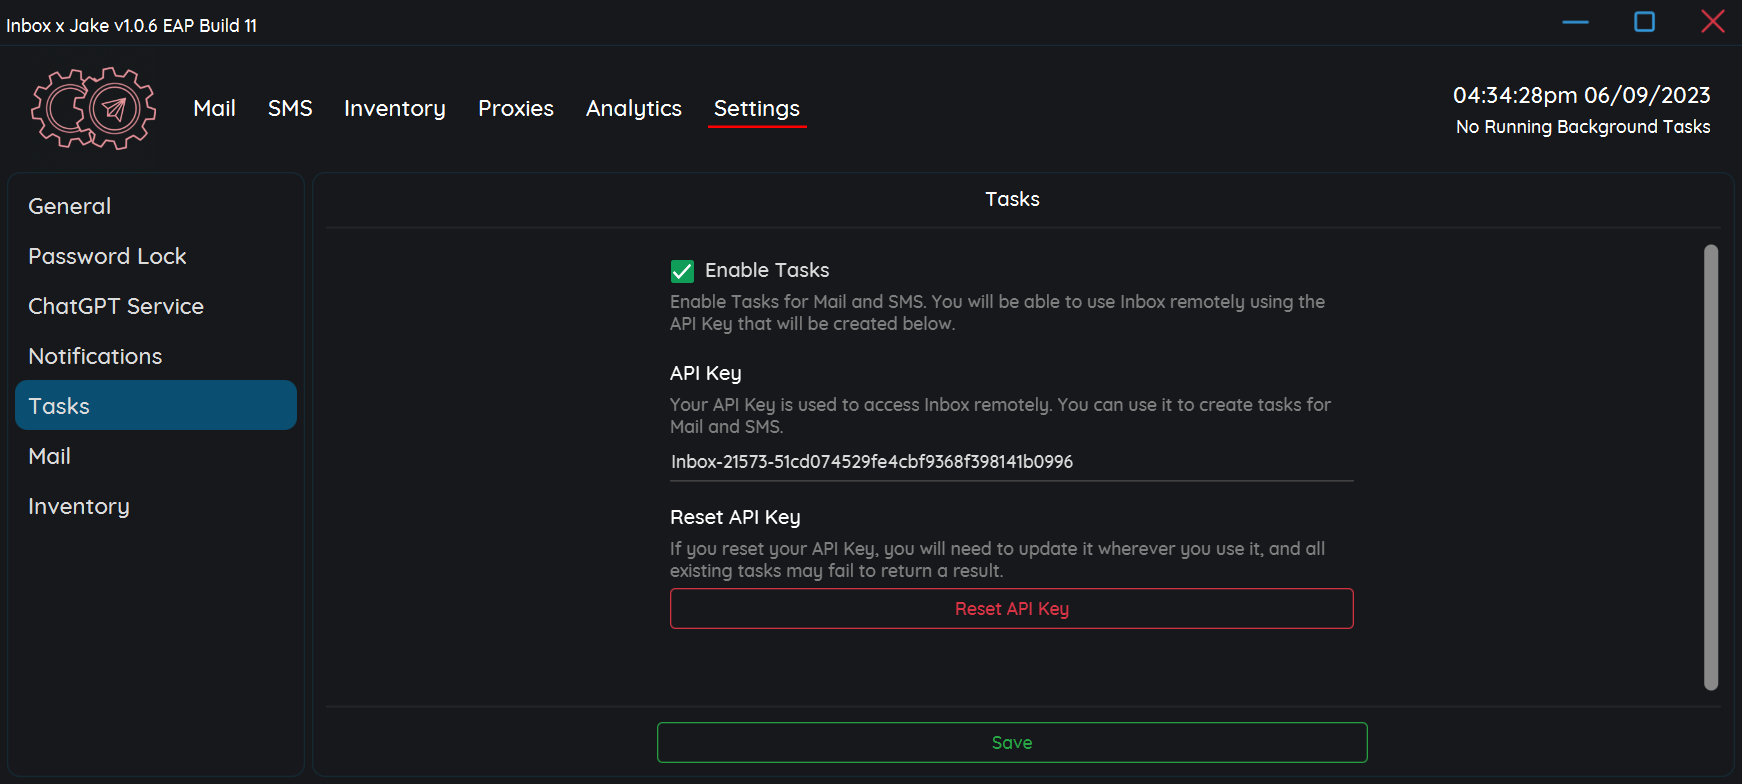Screen dimensions: 1742x784
Task: View the Analytics tab
Action: 633,108
